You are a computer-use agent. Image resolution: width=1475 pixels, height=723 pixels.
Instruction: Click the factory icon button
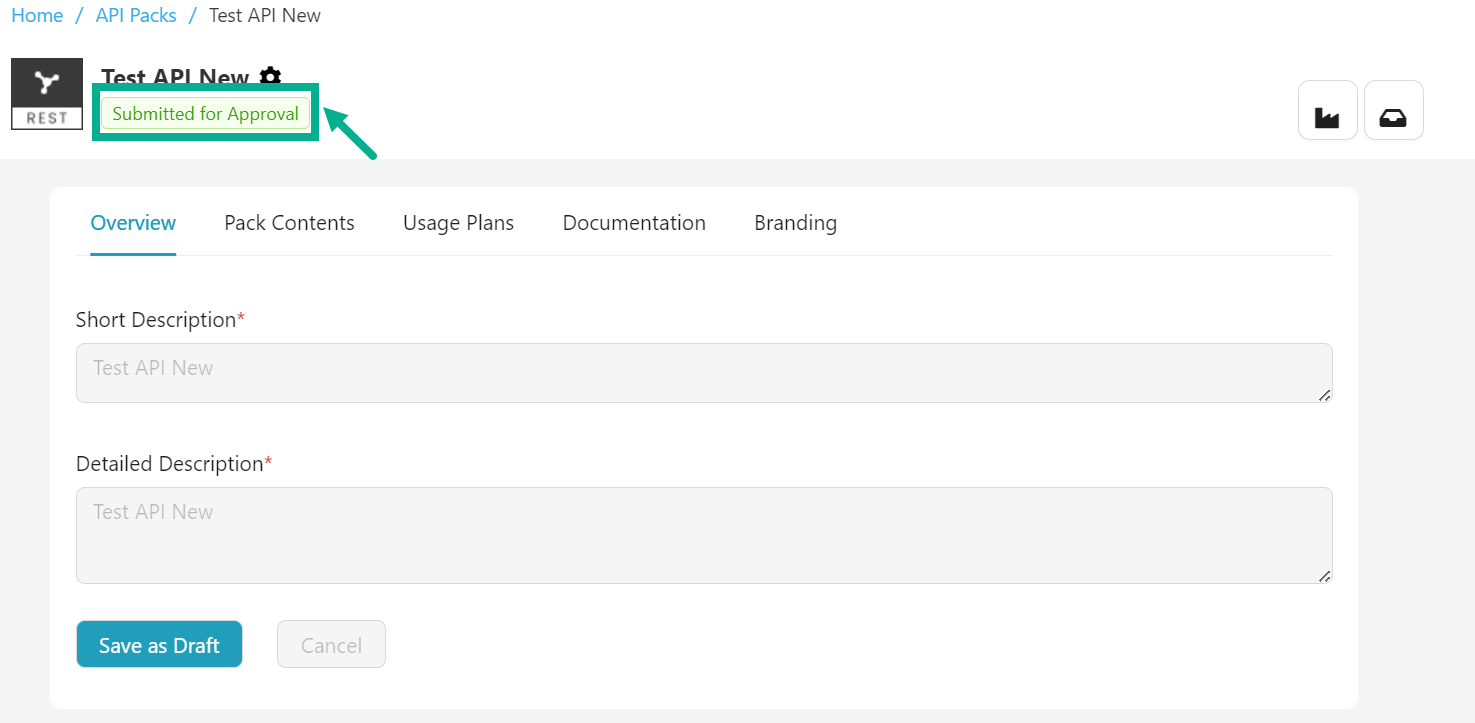1327,110
